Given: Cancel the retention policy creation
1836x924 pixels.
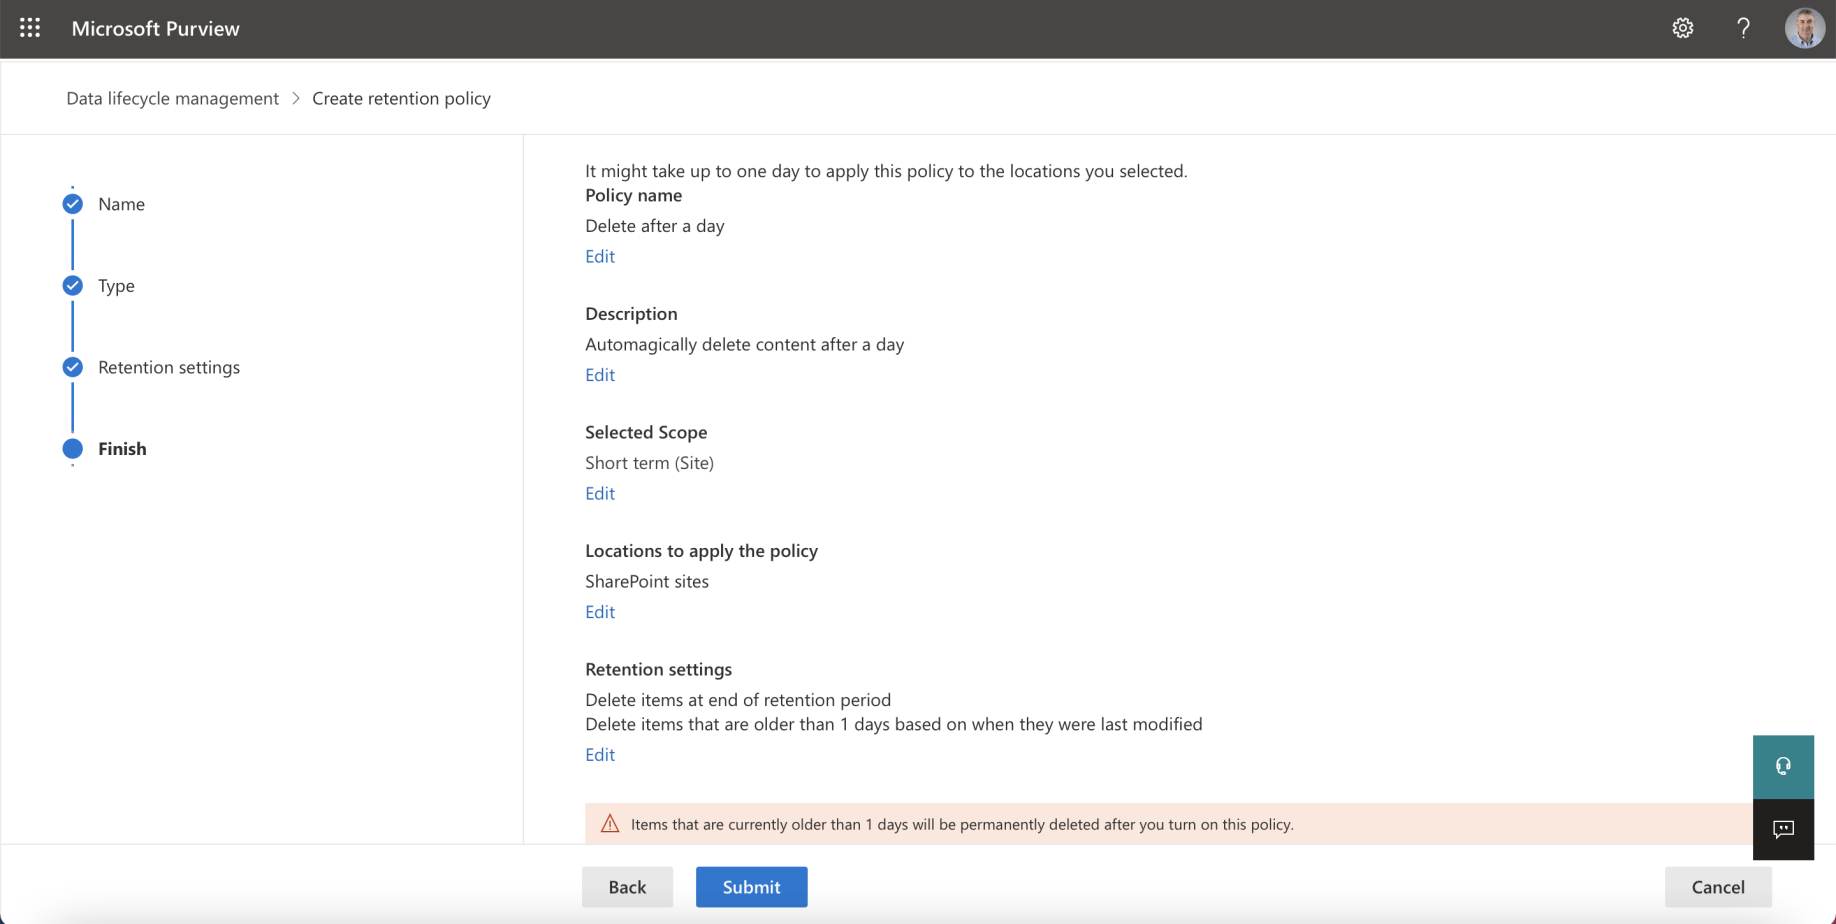Looking at the screenshot, I should [1717, 887].
